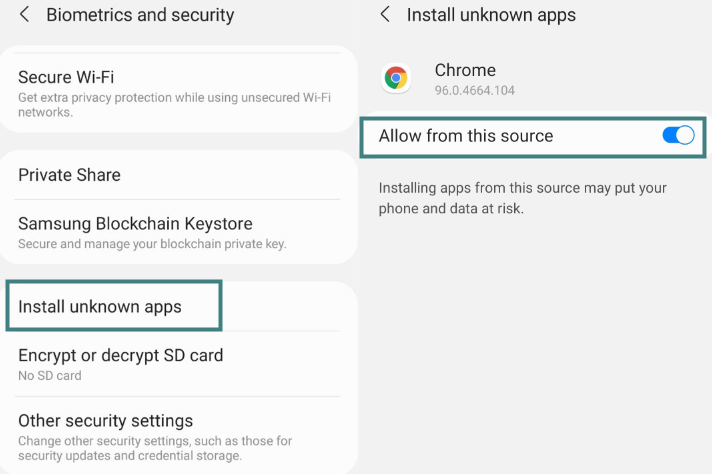The height and width of the screenshot is (474, 712).
Task: Go back from Install unknown apps screen
Action: pos(385,15)
